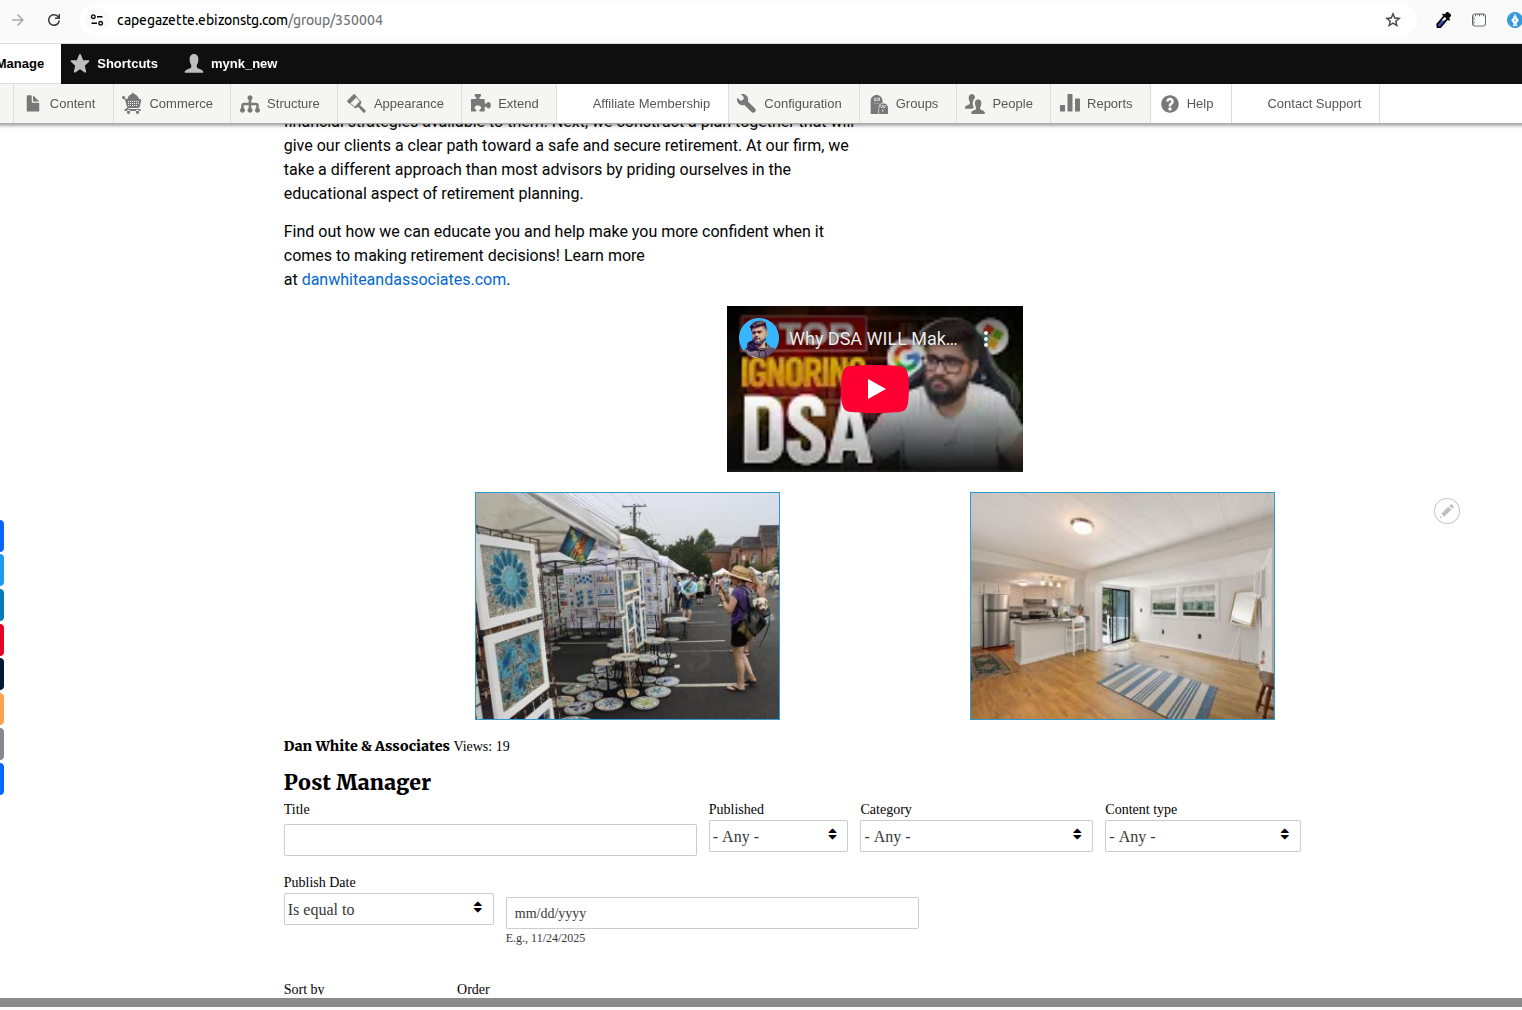Expand the Category filter dropdown
1522x1010 pixels.
click(975, 836)
